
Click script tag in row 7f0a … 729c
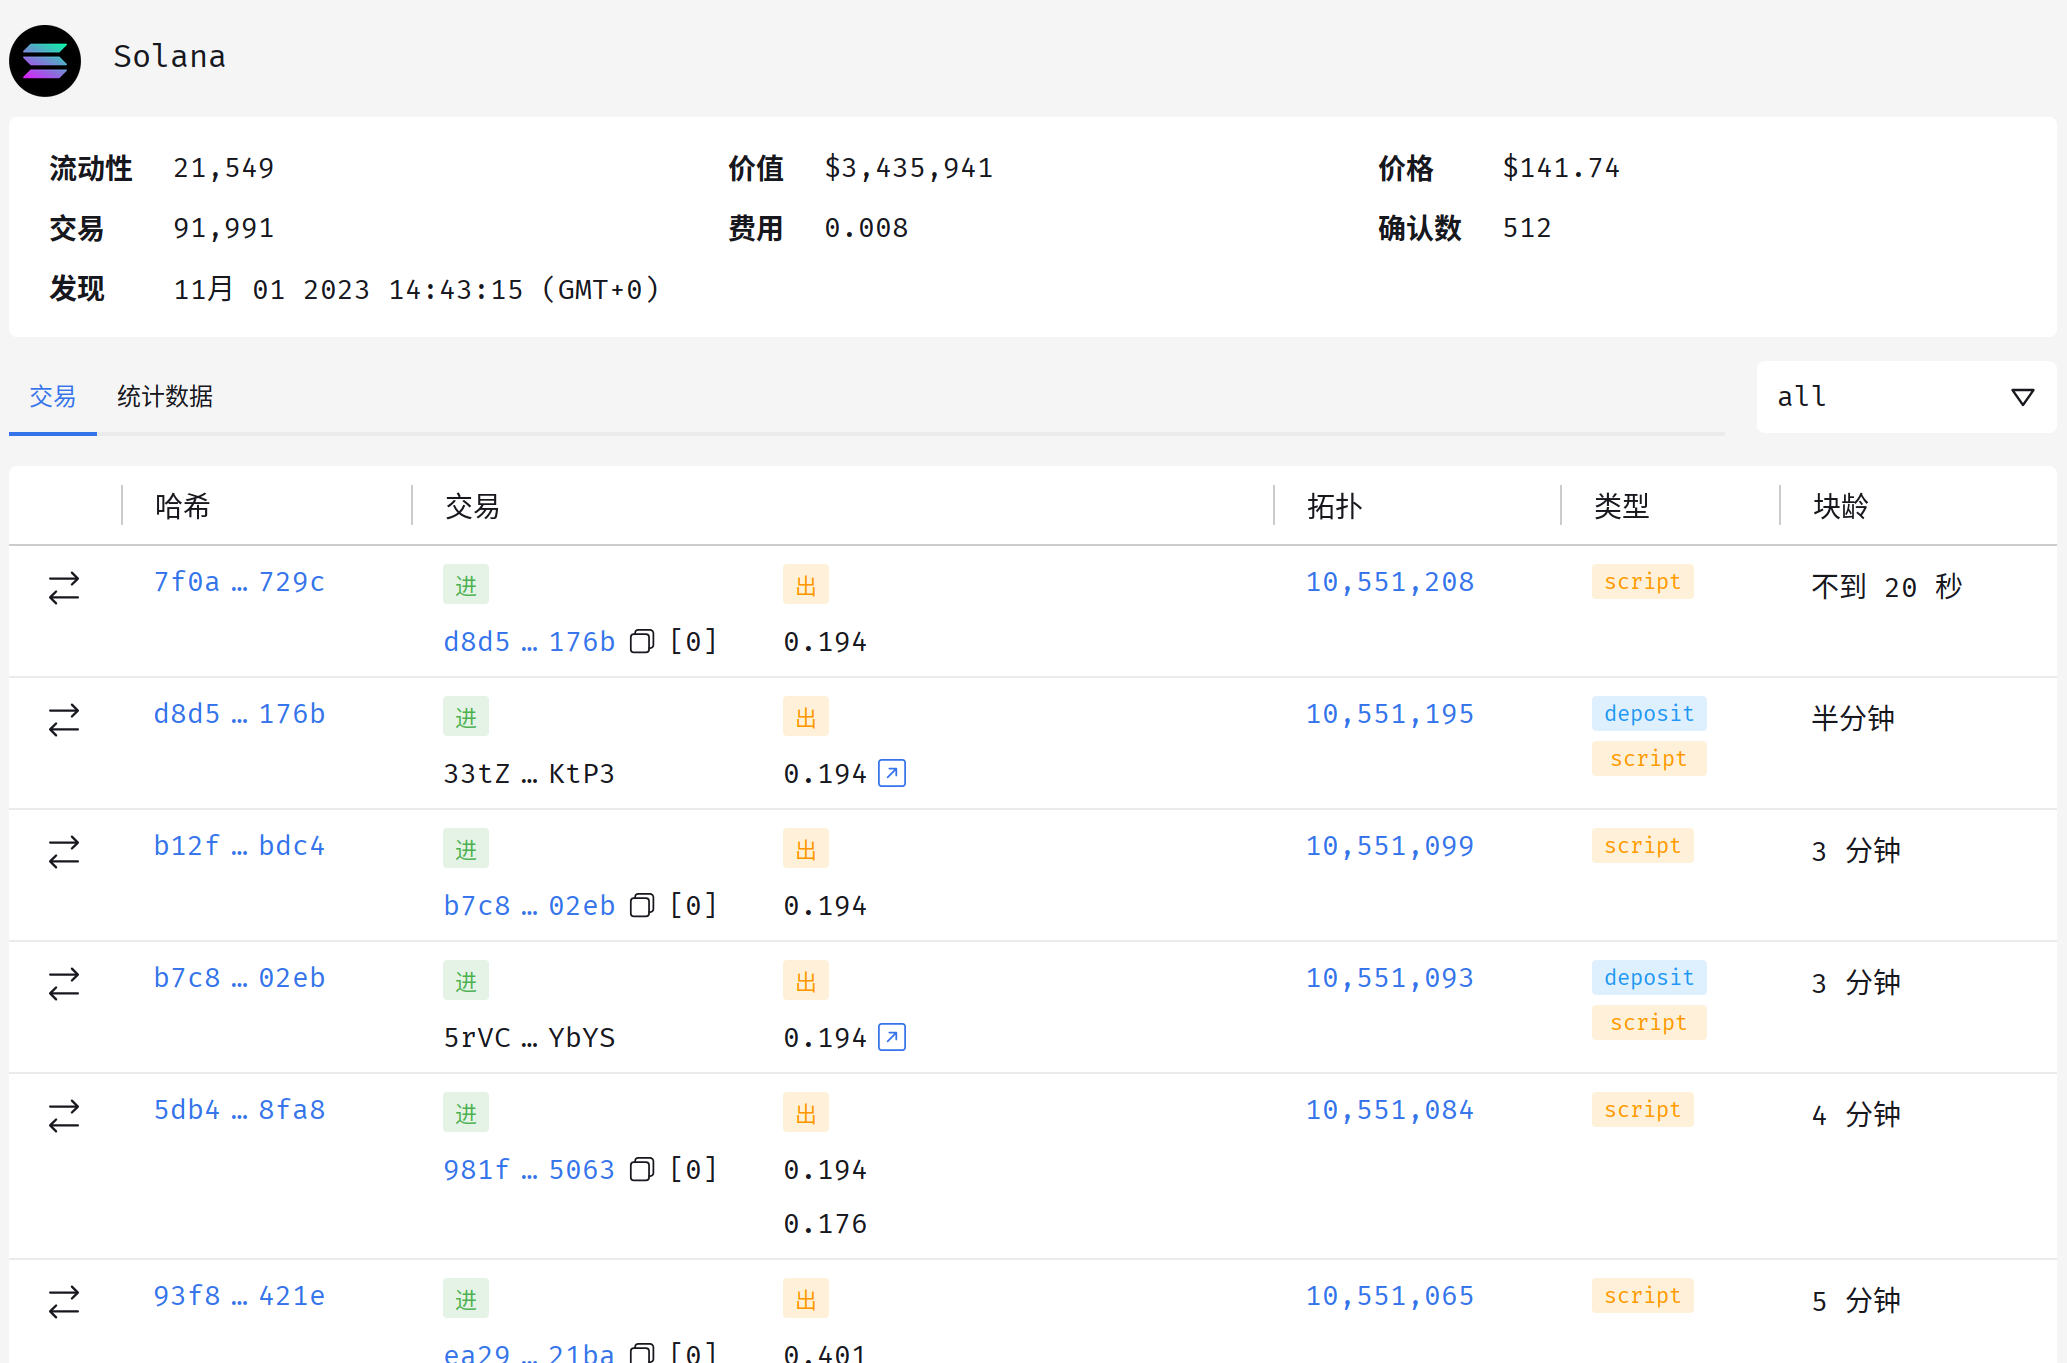1642,582
